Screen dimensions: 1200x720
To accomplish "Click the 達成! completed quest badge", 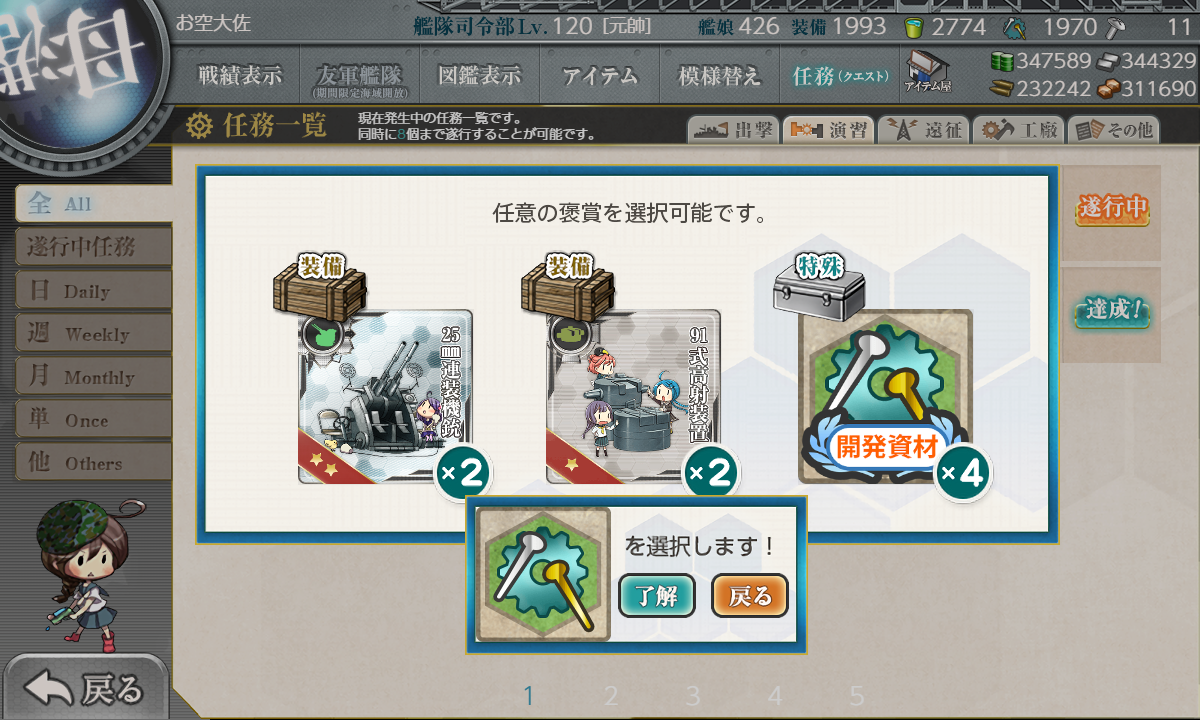I will click(x=1112, y=311).
